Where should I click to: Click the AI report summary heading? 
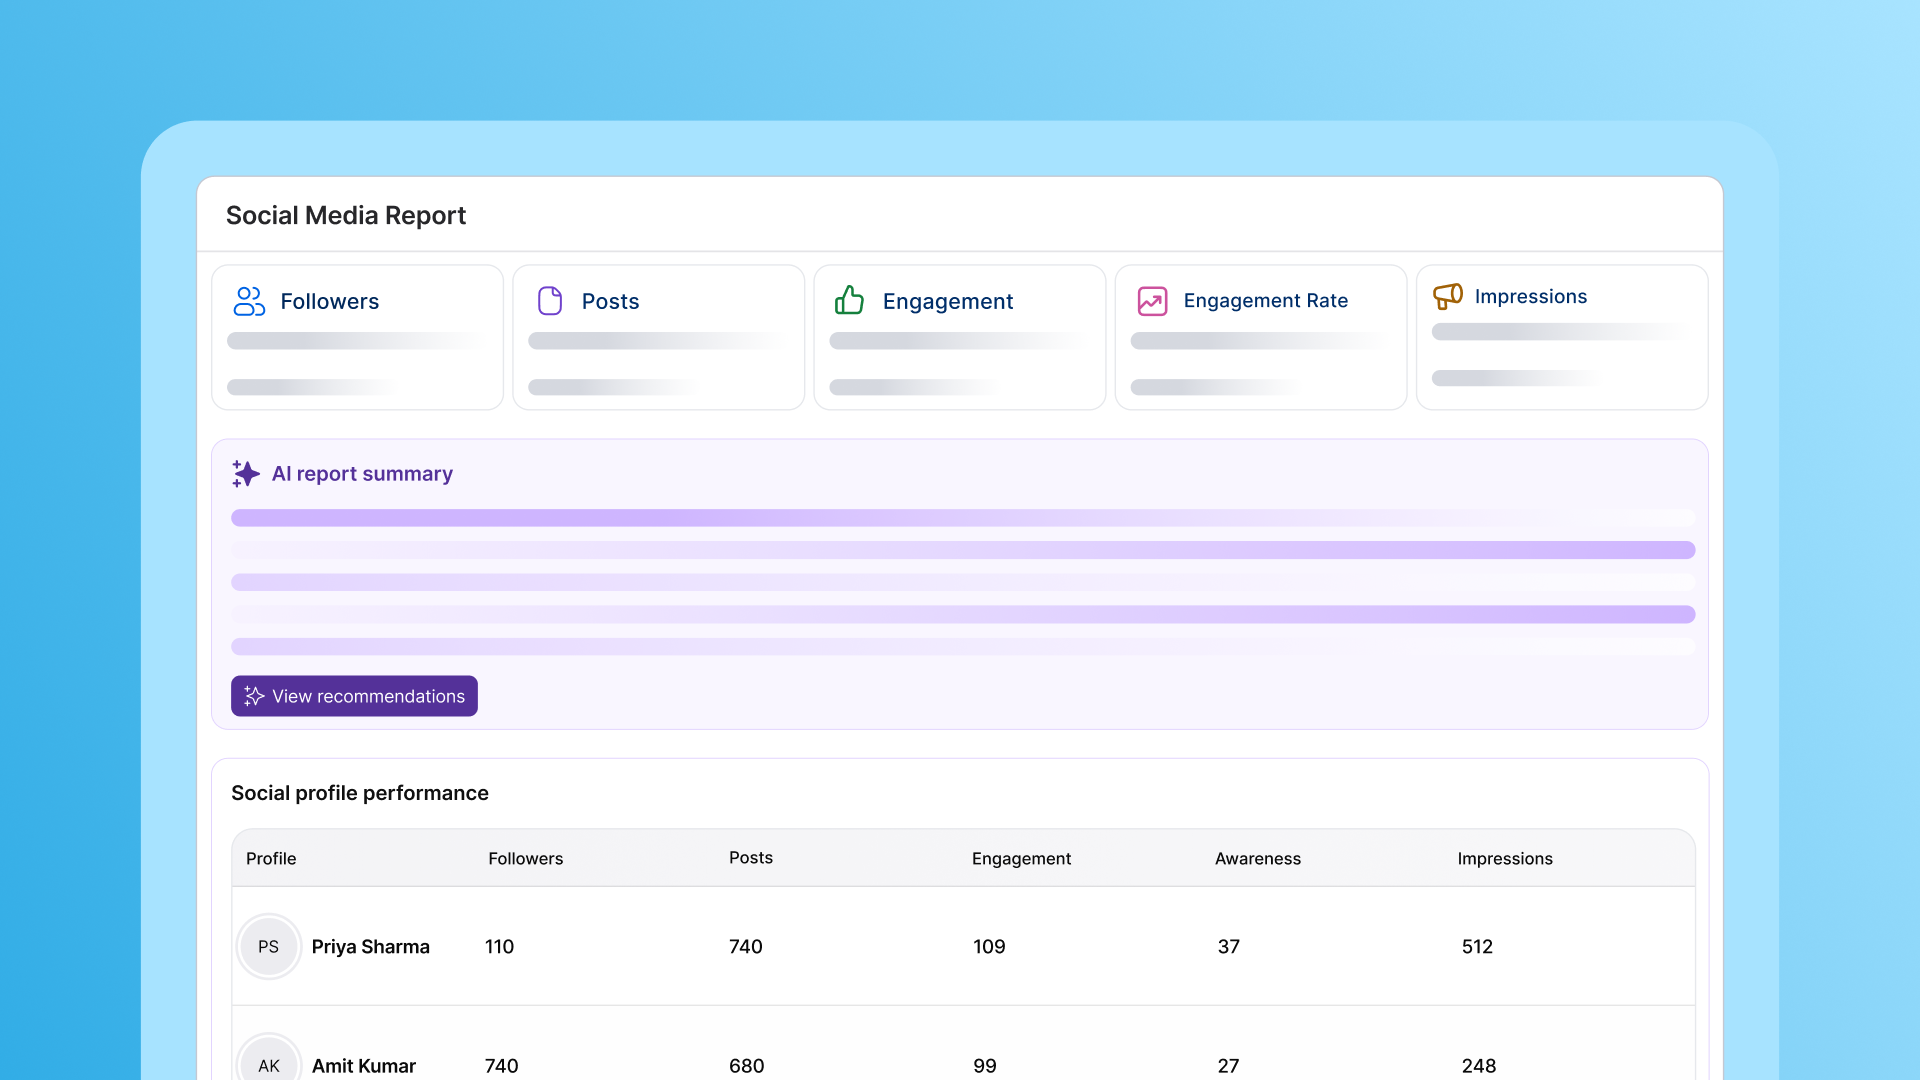pyautogui.click(x=362, y=474)
